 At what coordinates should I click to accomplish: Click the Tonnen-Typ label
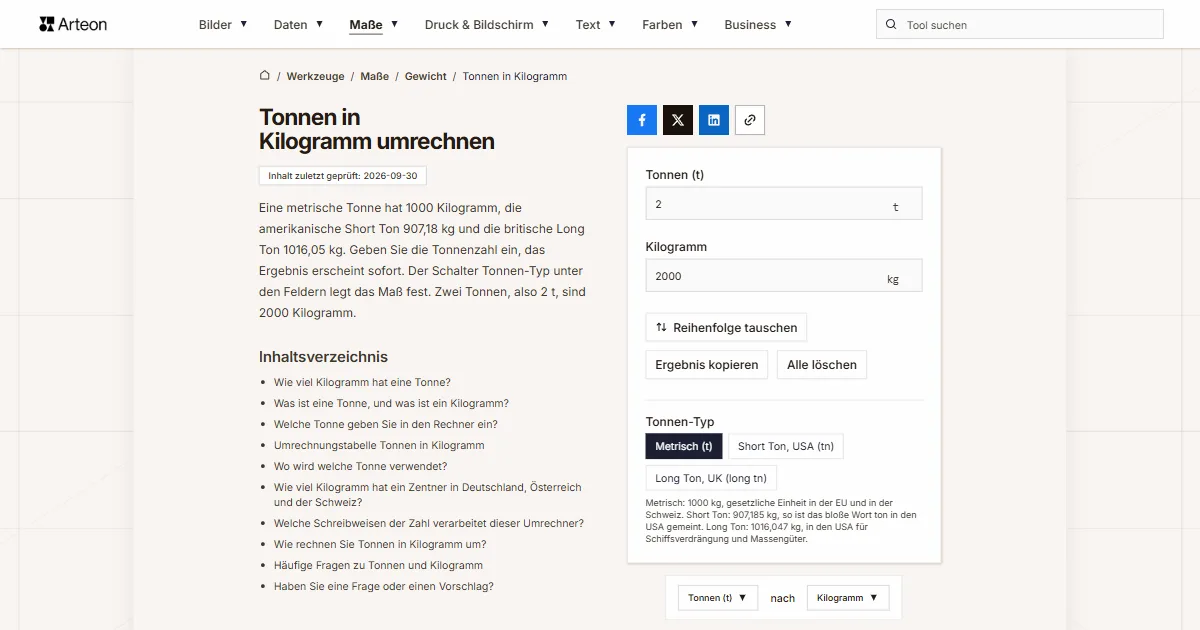(x=680, y=422)
